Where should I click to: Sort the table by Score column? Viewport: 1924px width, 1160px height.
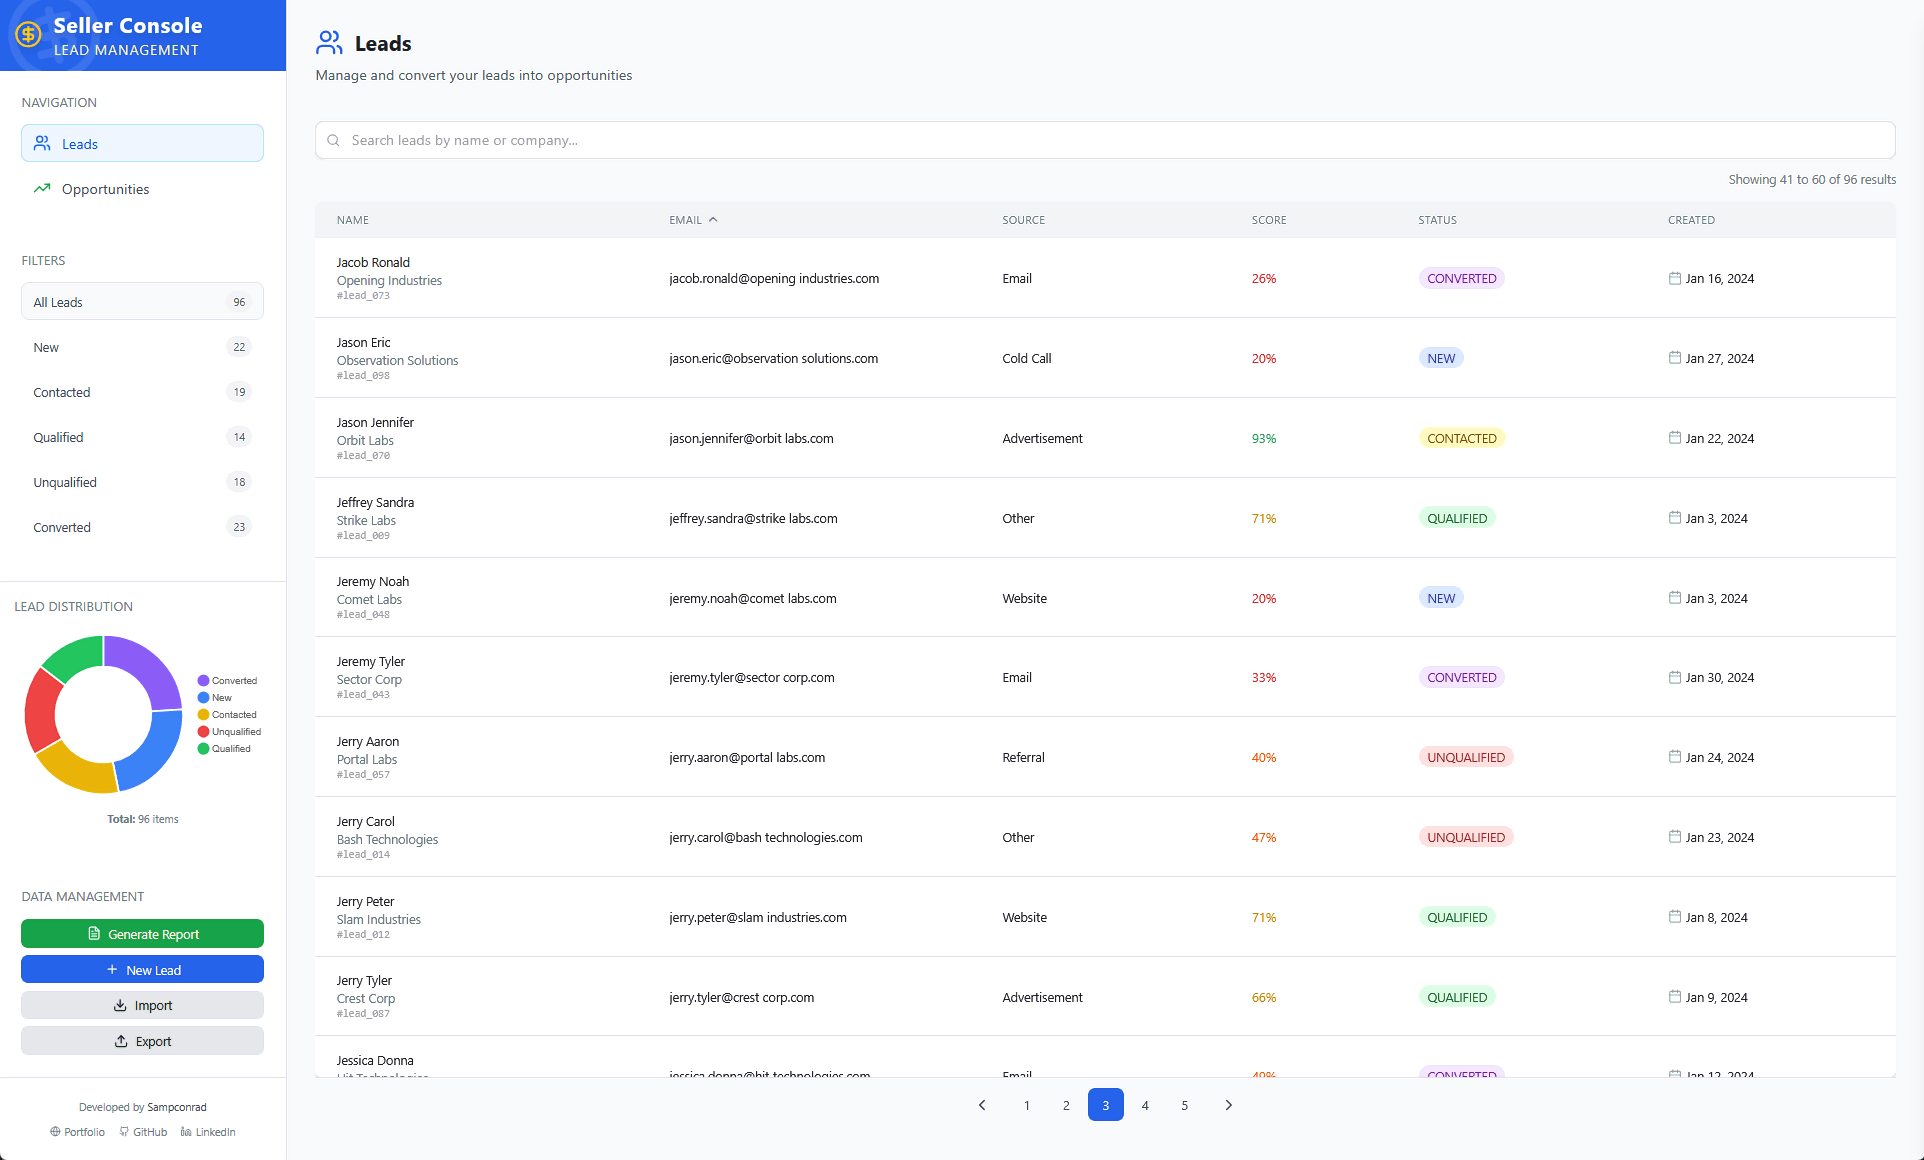(x=1269, y=220)
